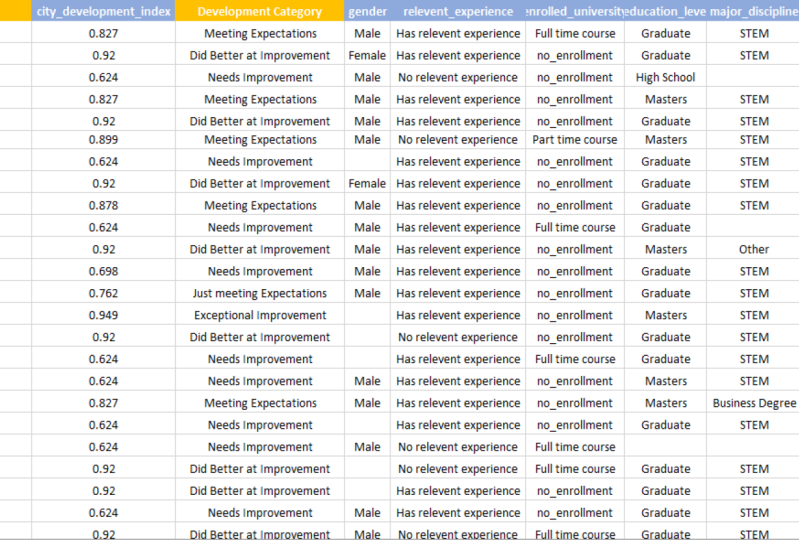The width and height of the screenshot is (799, 540).
Task: Click the major_discipline column header
Action: (x=753, y=11)
